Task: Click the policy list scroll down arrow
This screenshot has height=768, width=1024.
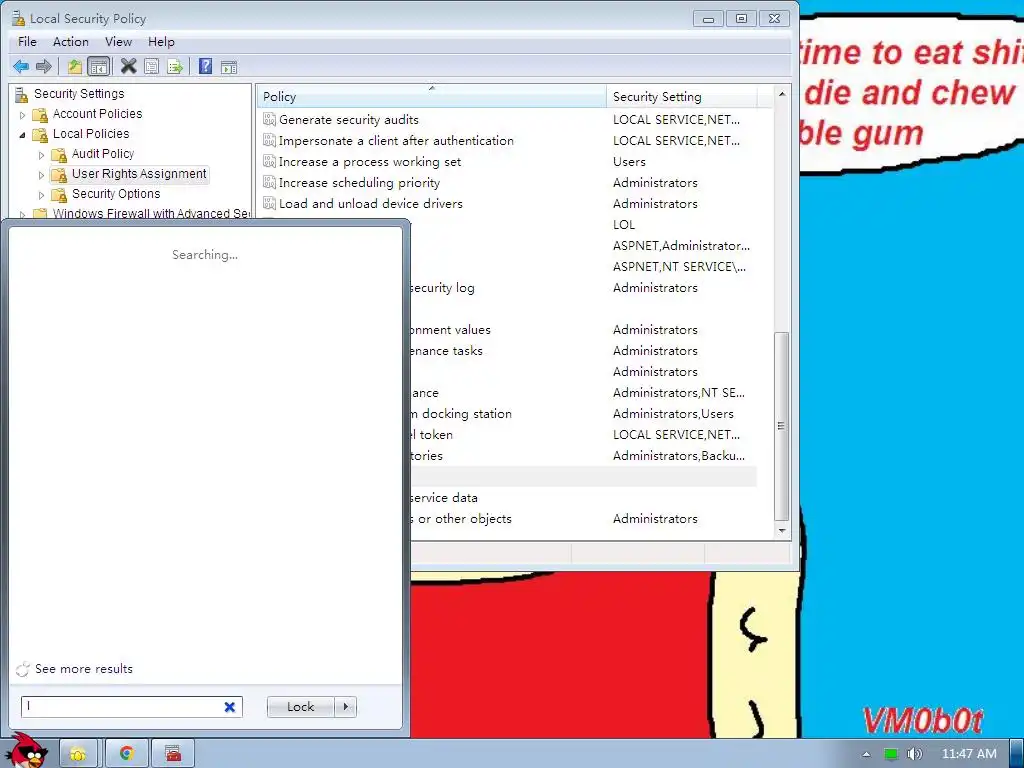Action: click(782, 530)
